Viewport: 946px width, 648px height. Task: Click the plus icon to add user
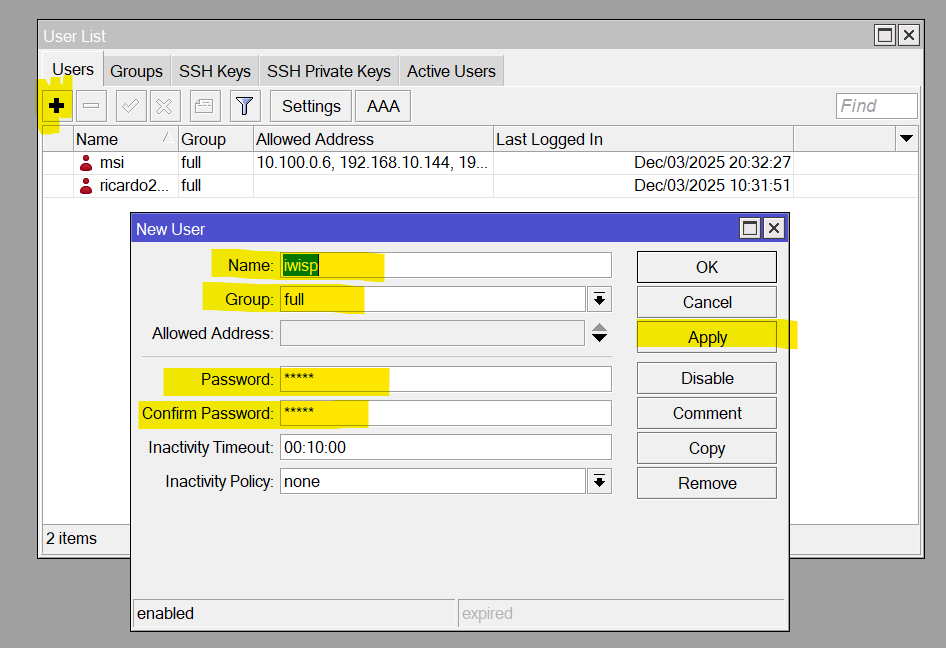[57, 106]
